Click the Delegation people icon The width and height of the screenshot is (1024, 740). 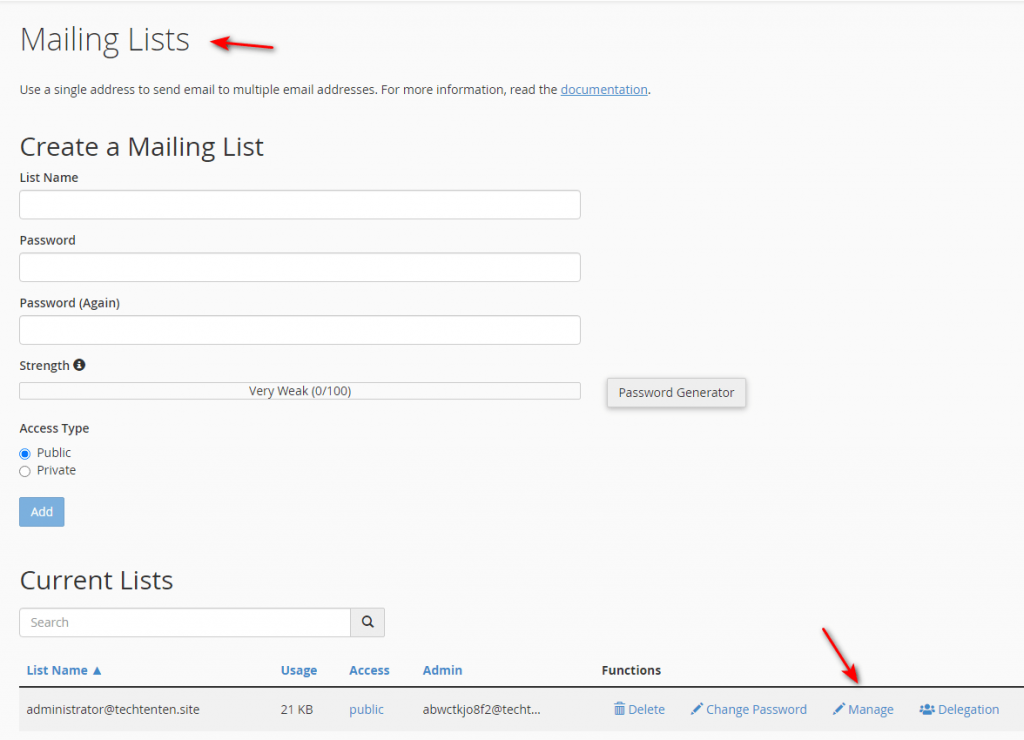pyautogui.click(x=926, y=709)
